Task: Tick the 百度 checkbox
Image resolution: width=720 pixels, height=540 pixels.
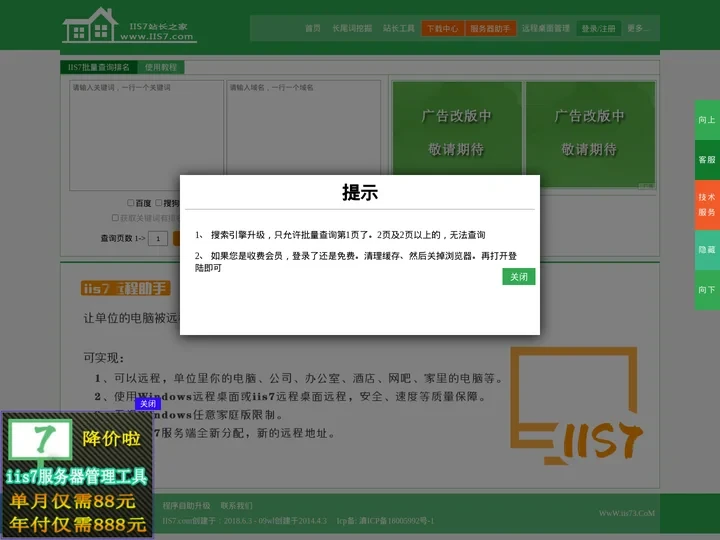Action: point(131,202)
